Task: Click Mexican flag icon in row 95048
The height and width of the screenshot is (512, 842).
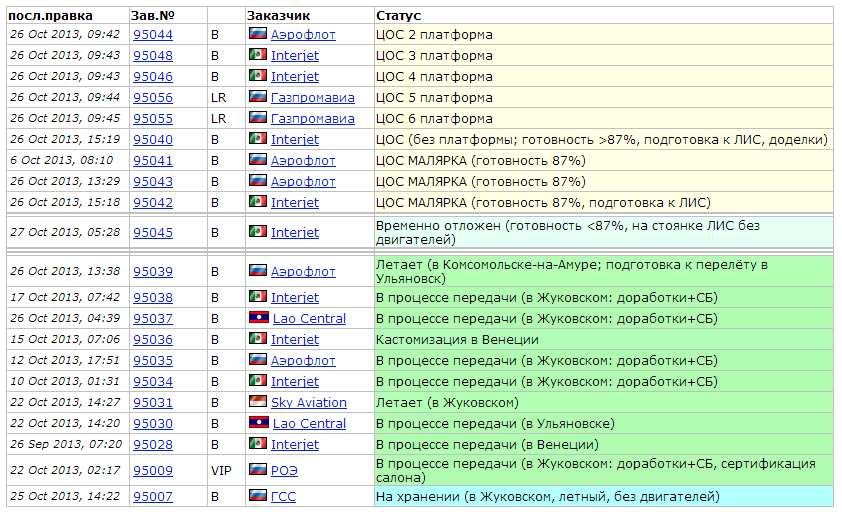Action: pos(258,54)
